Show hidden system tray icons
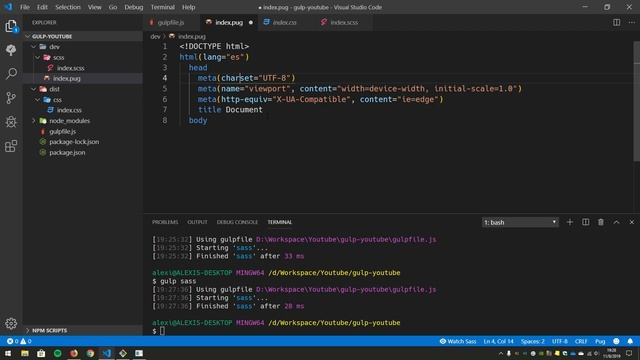This screenshot has height=360, width=640. coord(500,353)
